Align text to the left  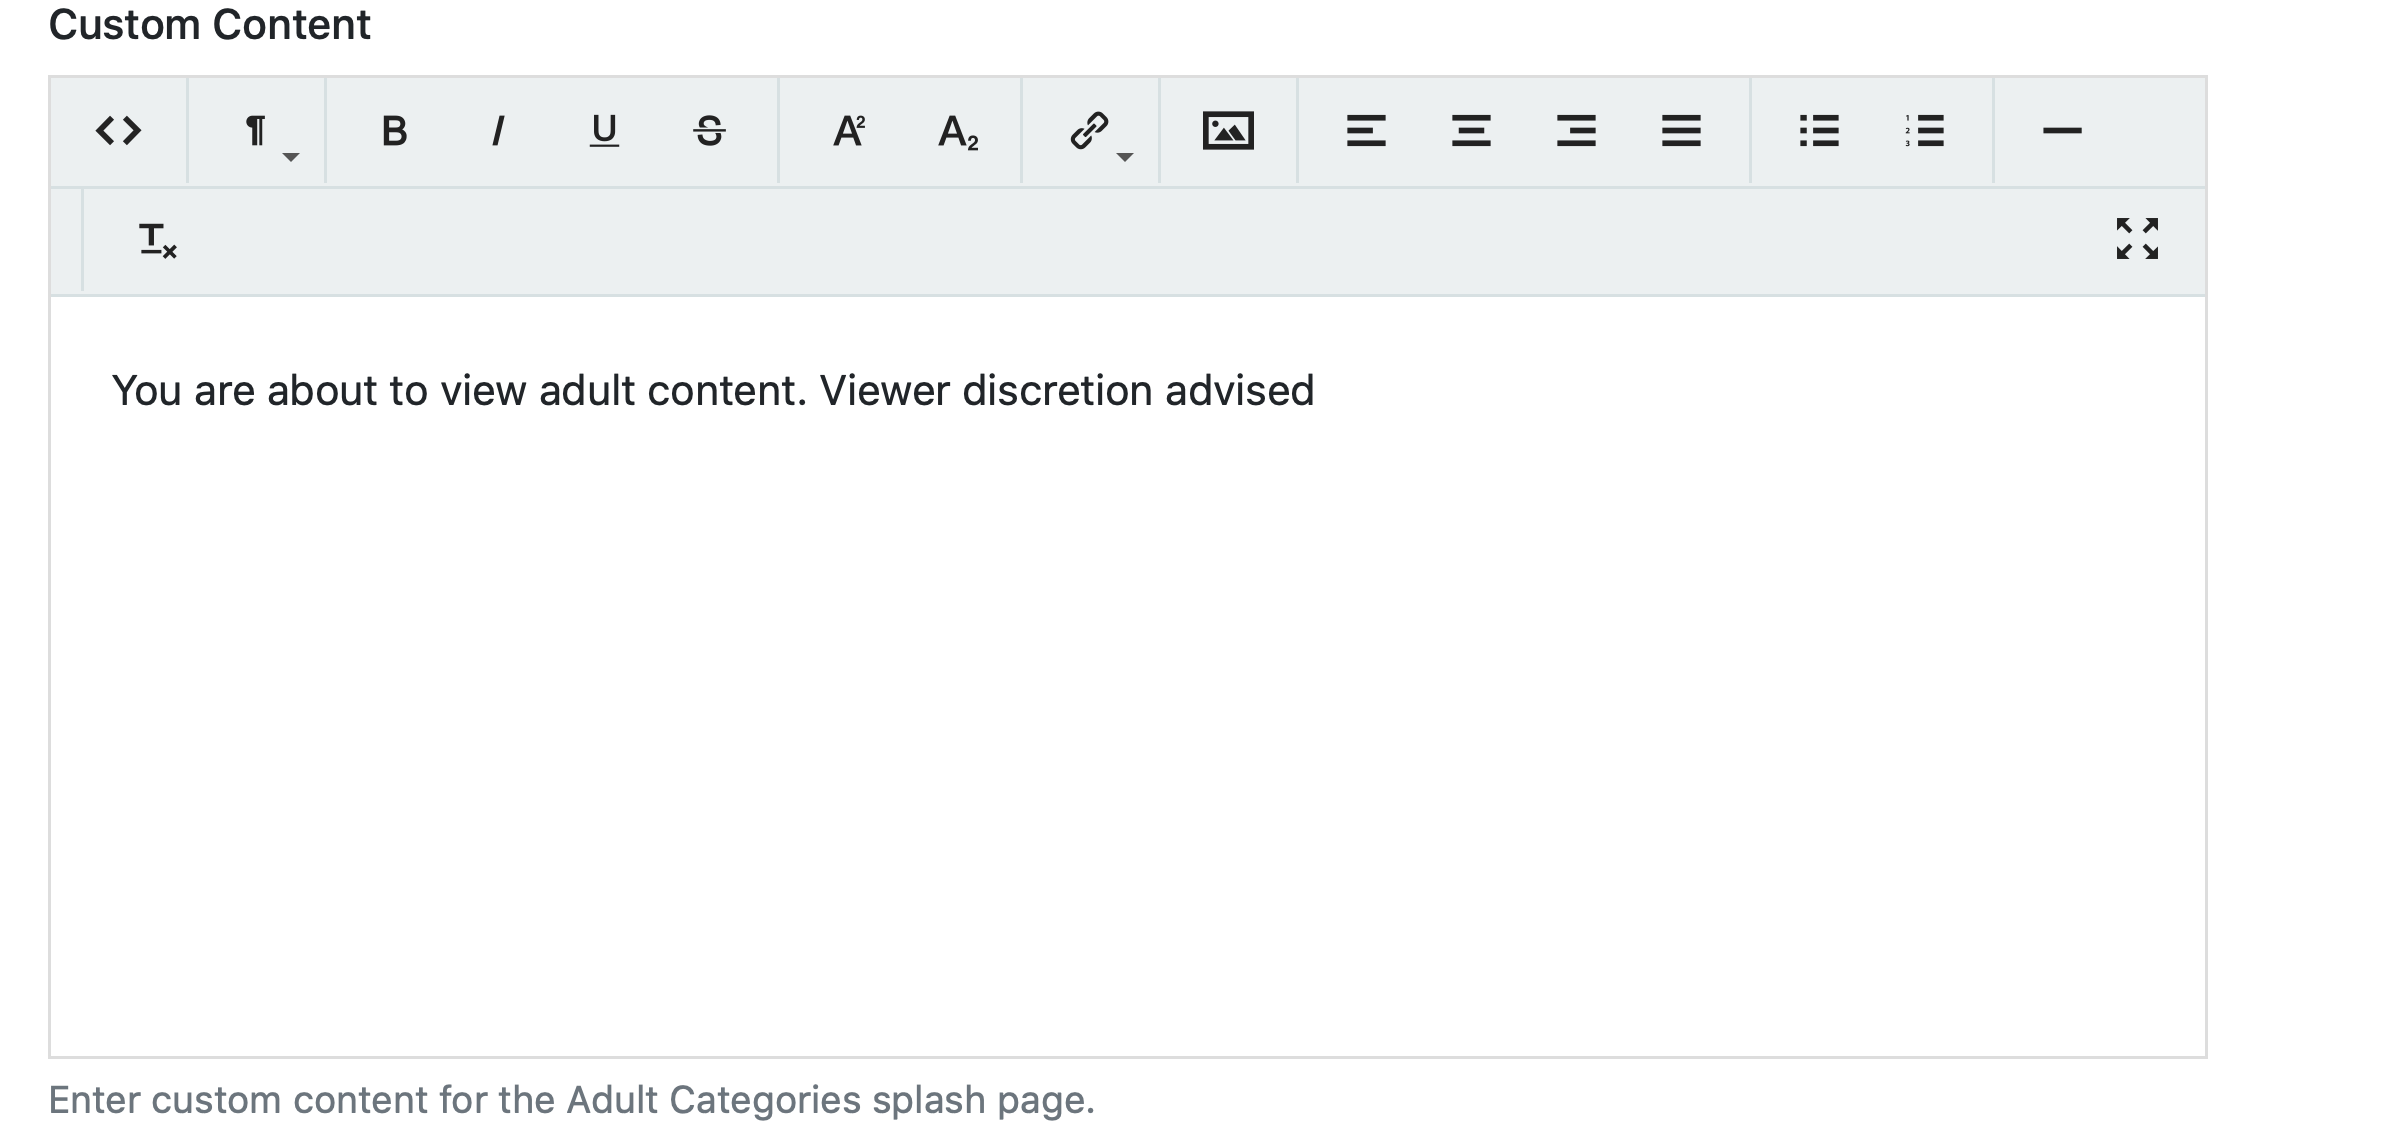(x=1366, y=131)
